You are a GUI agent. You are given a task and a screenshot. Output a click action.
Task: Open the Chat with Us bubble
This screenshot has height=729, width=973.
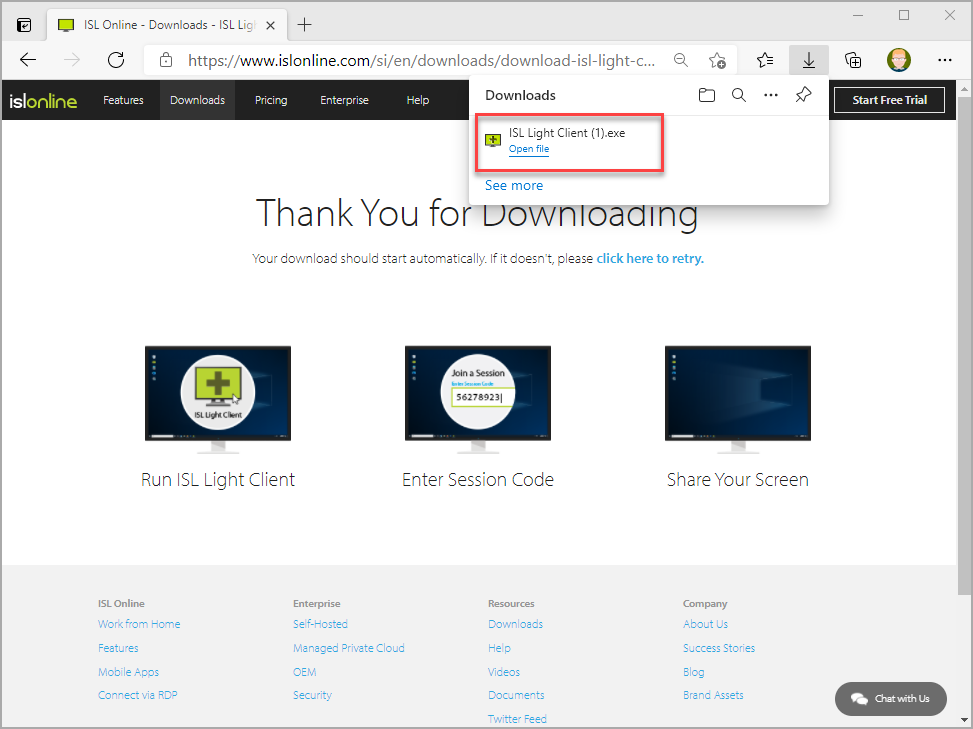(x=890, y=698)
